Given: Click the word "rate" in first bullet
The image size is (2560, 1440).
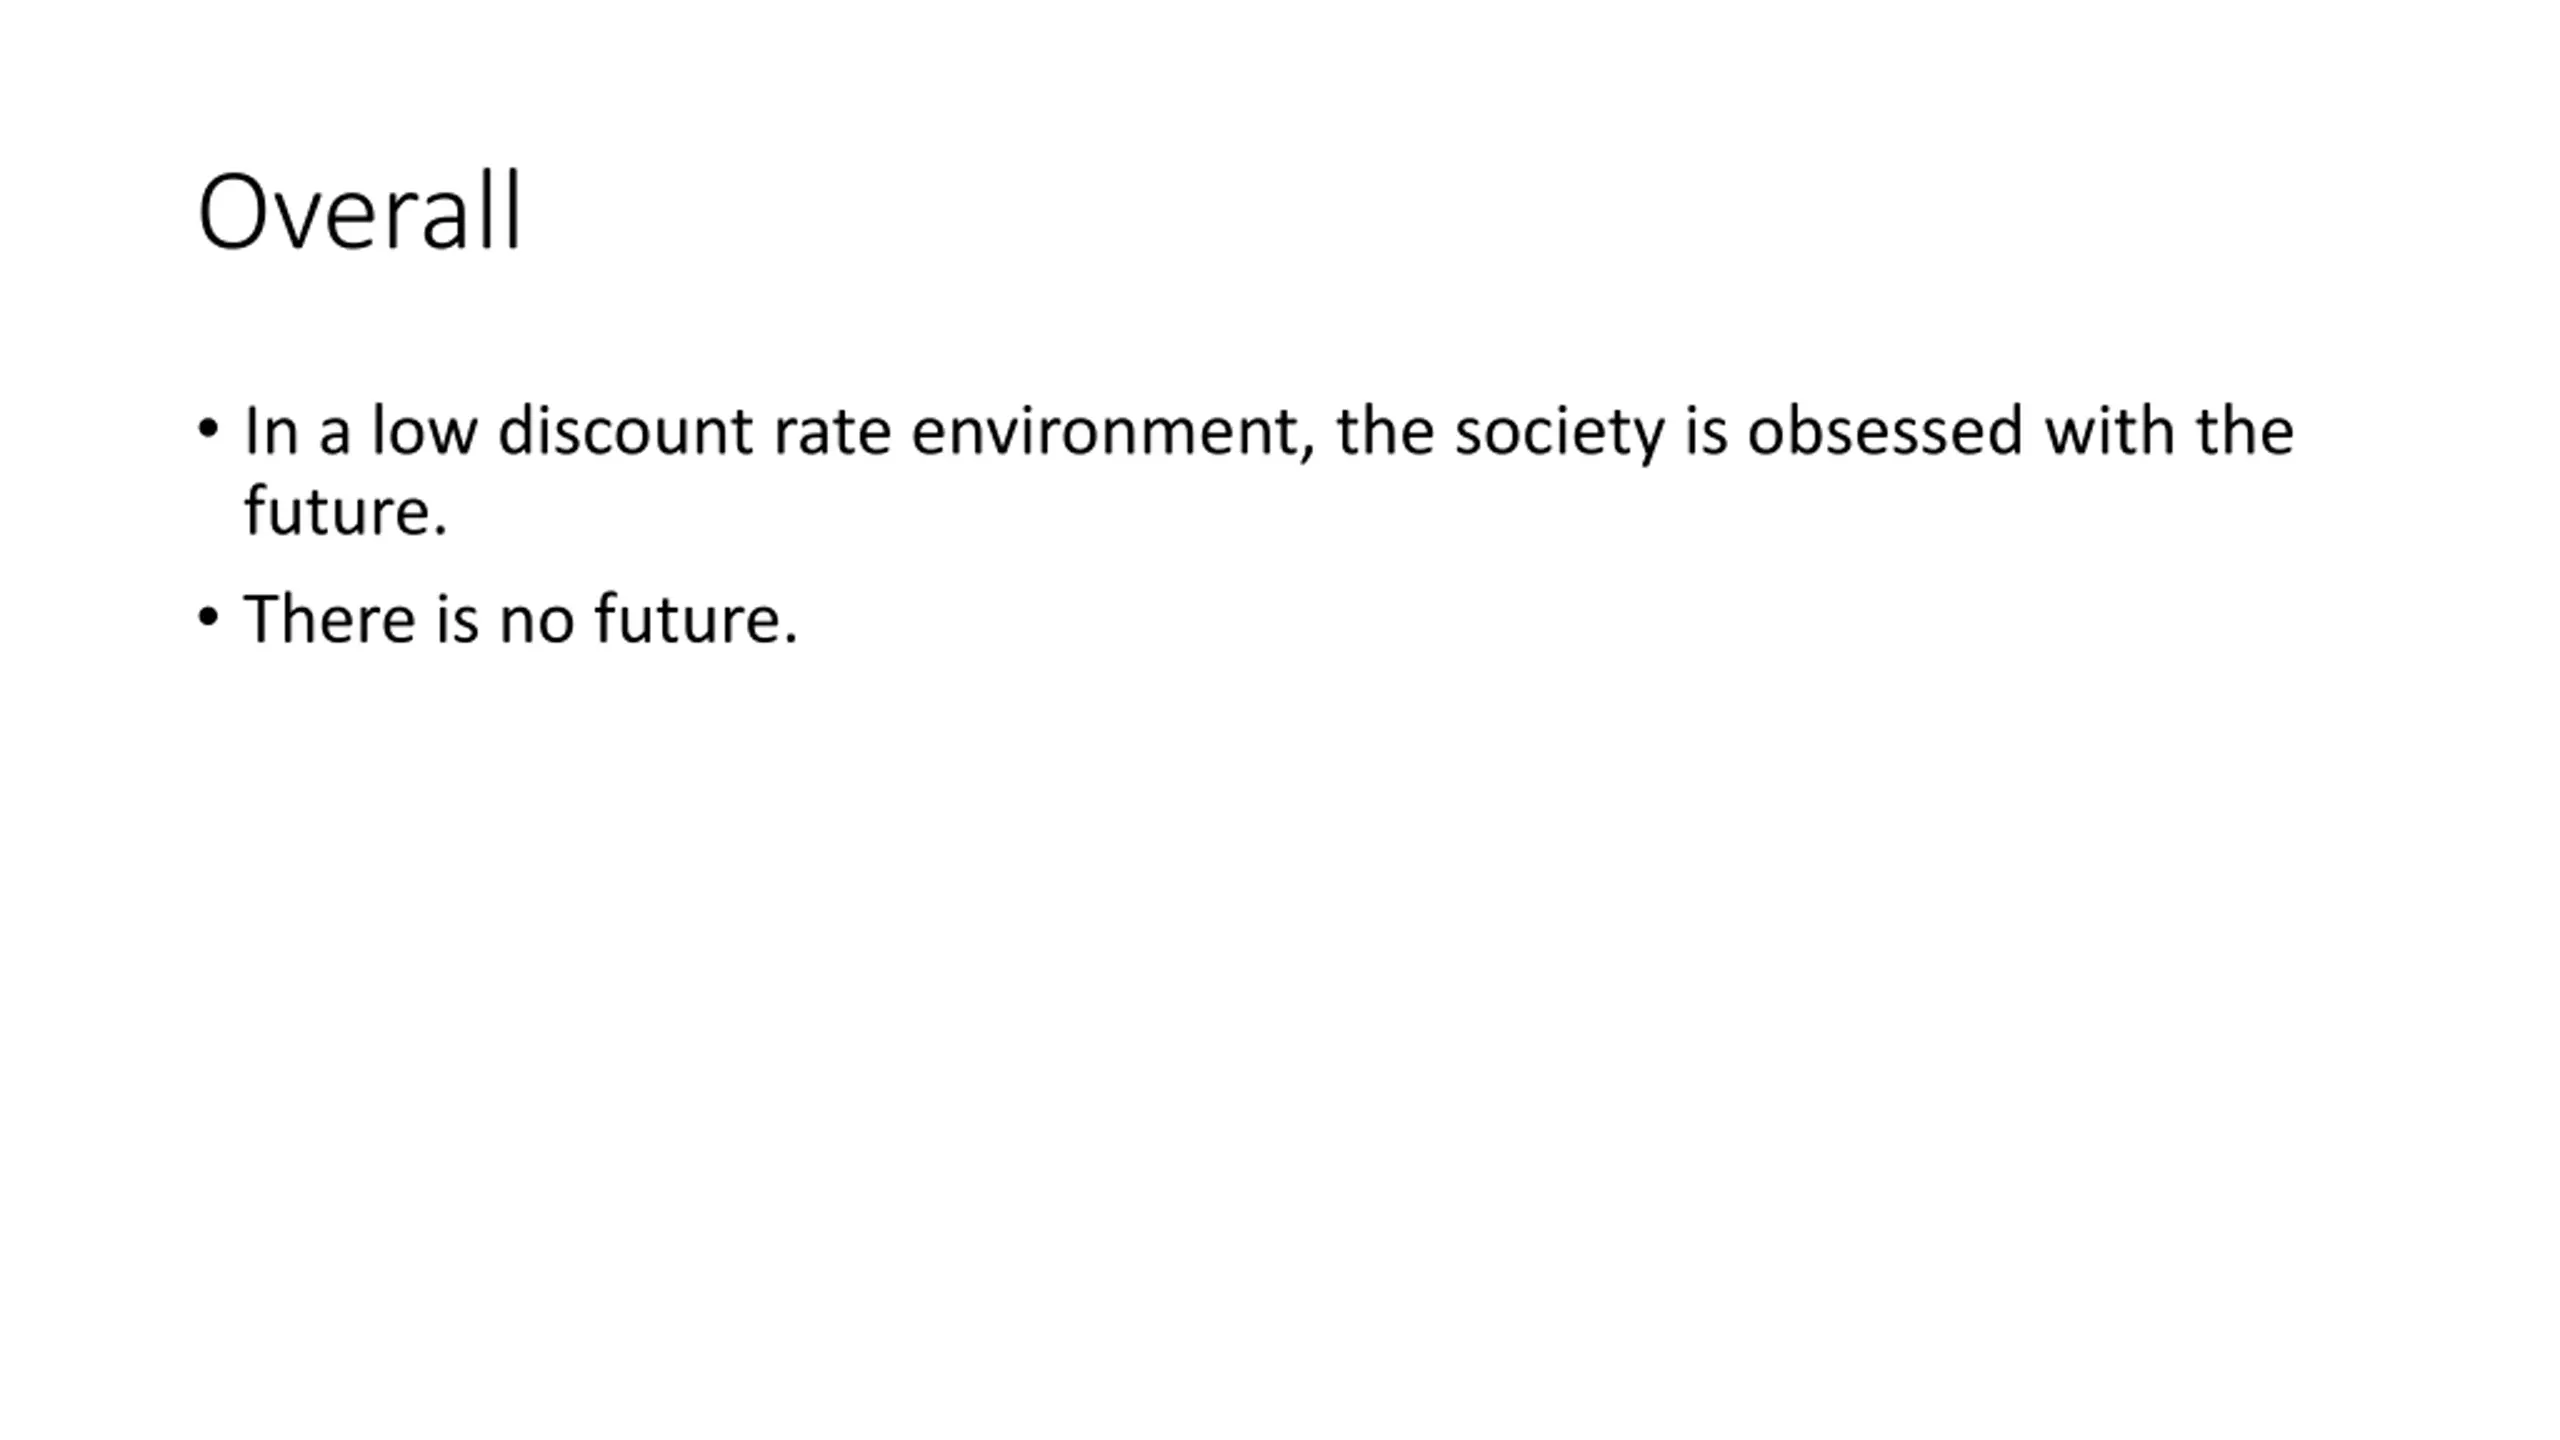Looking at the screenshot, I should (x=832, y=434).
